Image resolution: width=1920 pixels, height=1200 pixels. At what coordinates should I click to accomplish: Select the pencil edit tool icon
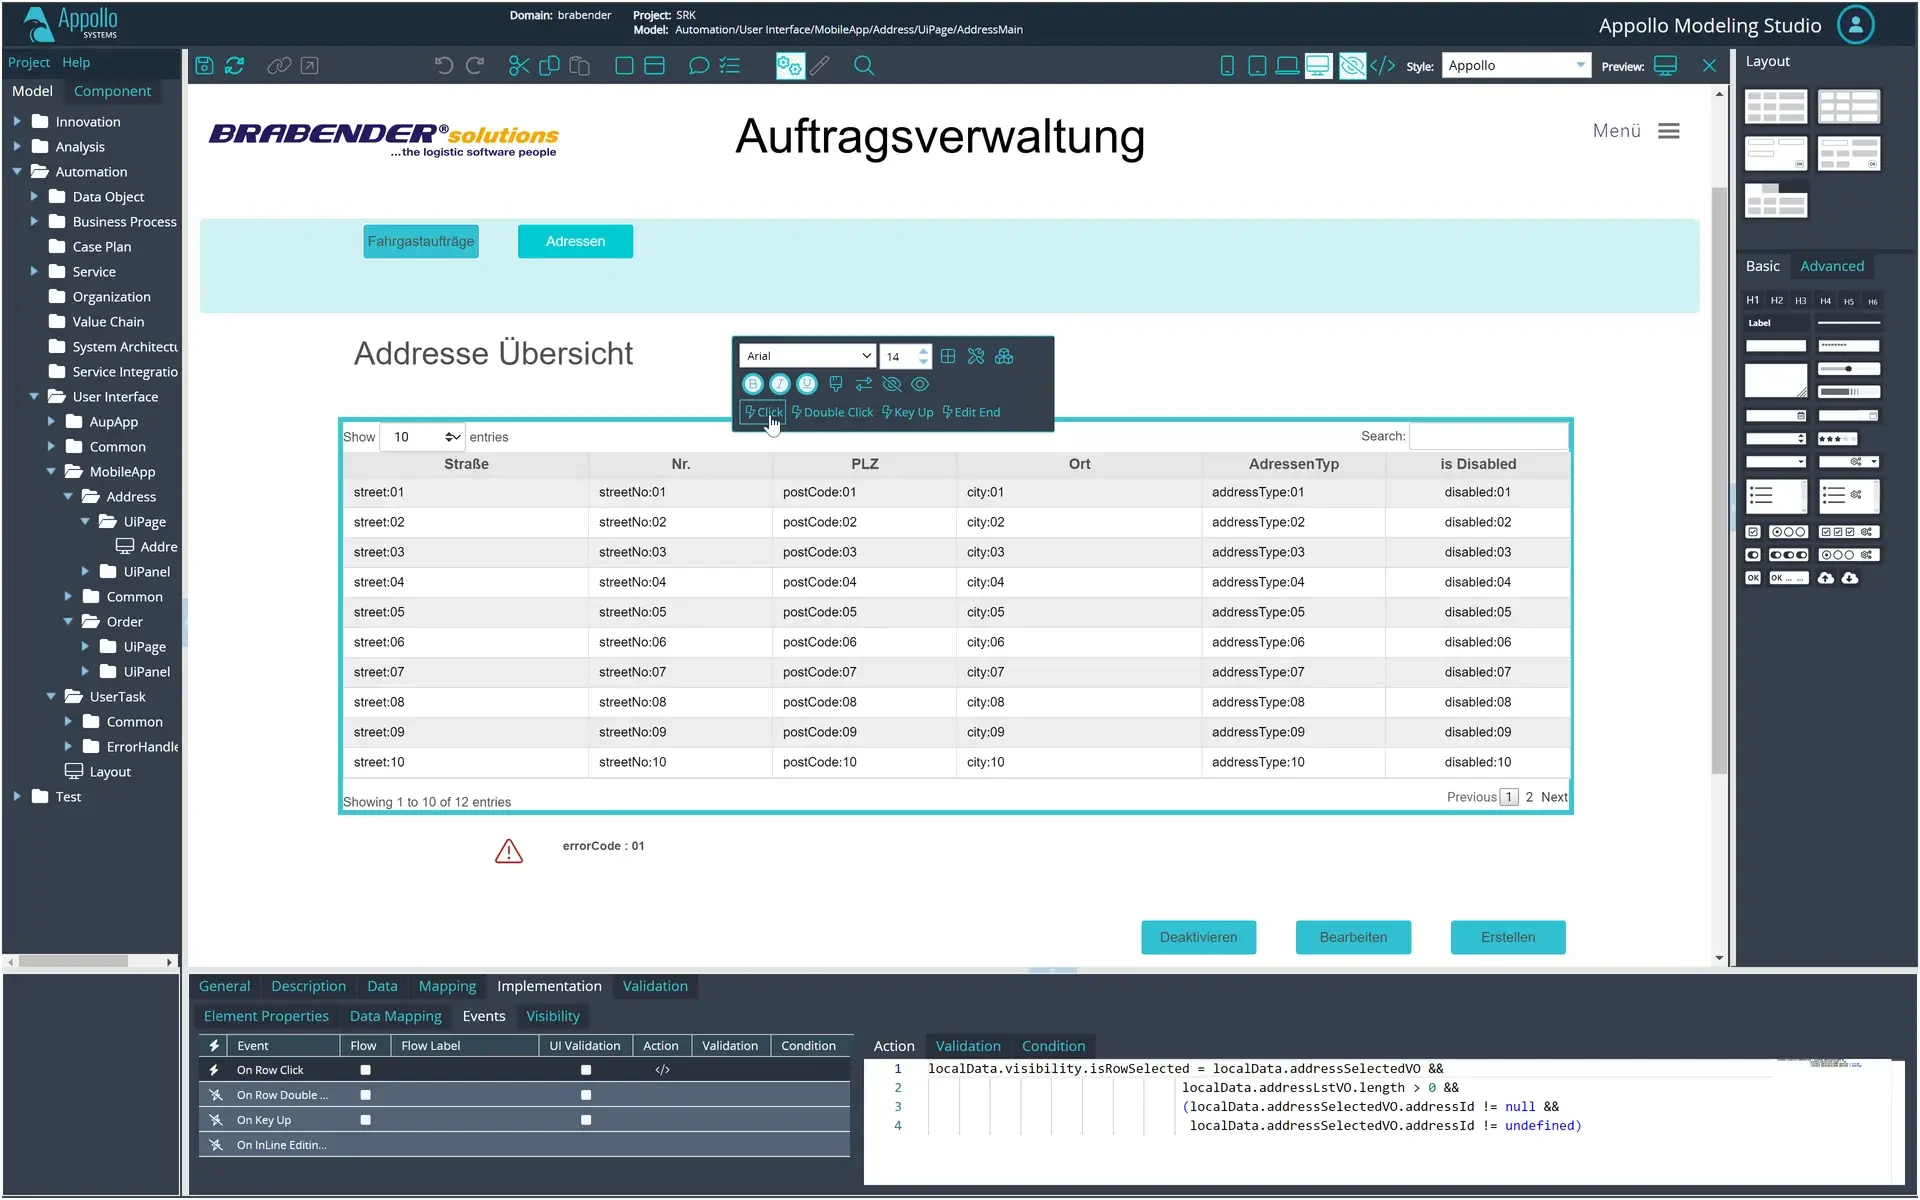point(820,66)
